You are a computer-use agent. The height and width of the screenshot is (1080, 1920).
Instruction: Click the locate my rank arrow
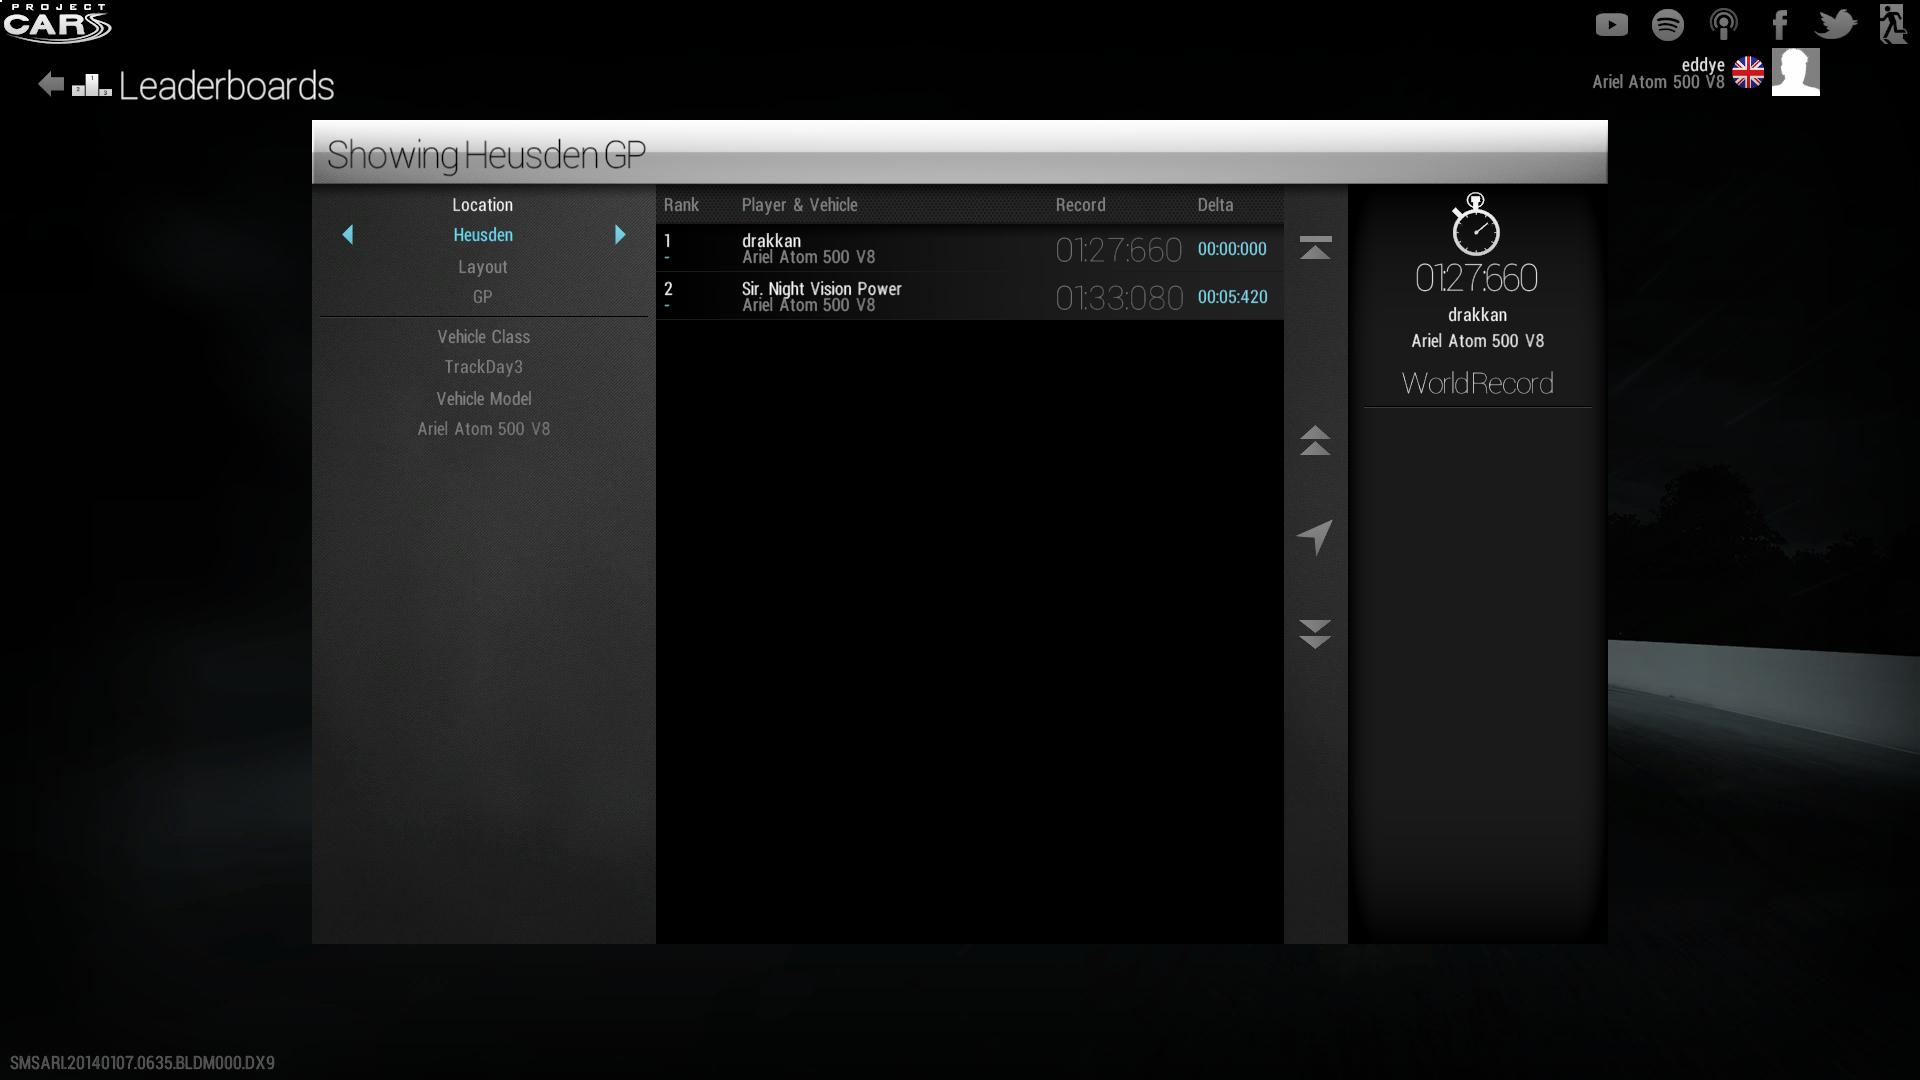click(1315, 537)
